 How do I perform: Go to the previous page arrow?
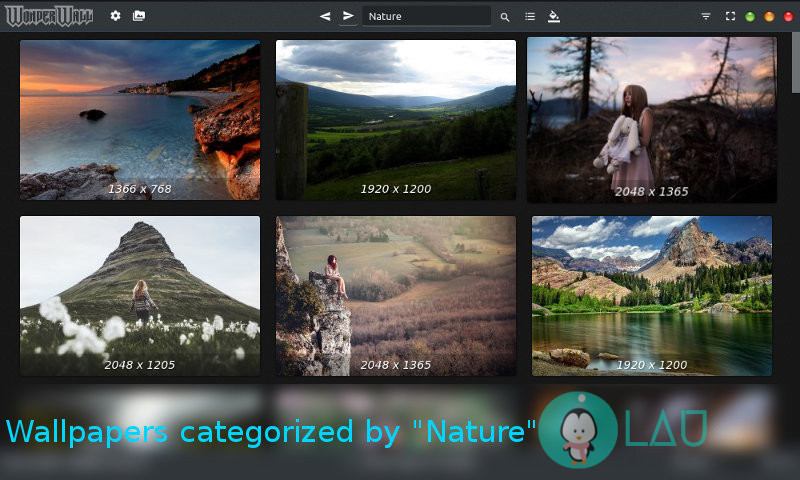(325, 16)
